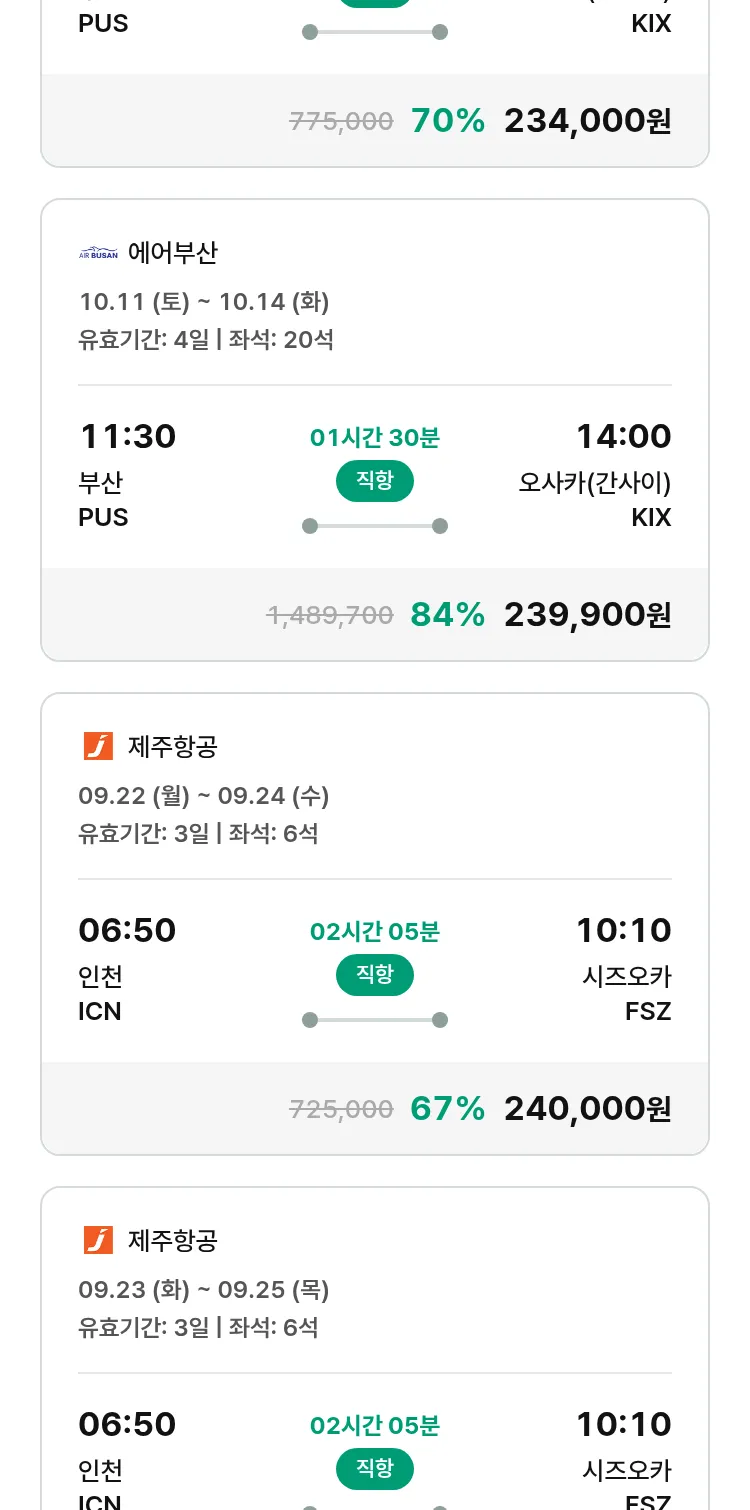Screen dimensions: 750x1510
Task: Tap 직항 badge on 09.23 제주항공 flight
Action: pos(374,1469)
